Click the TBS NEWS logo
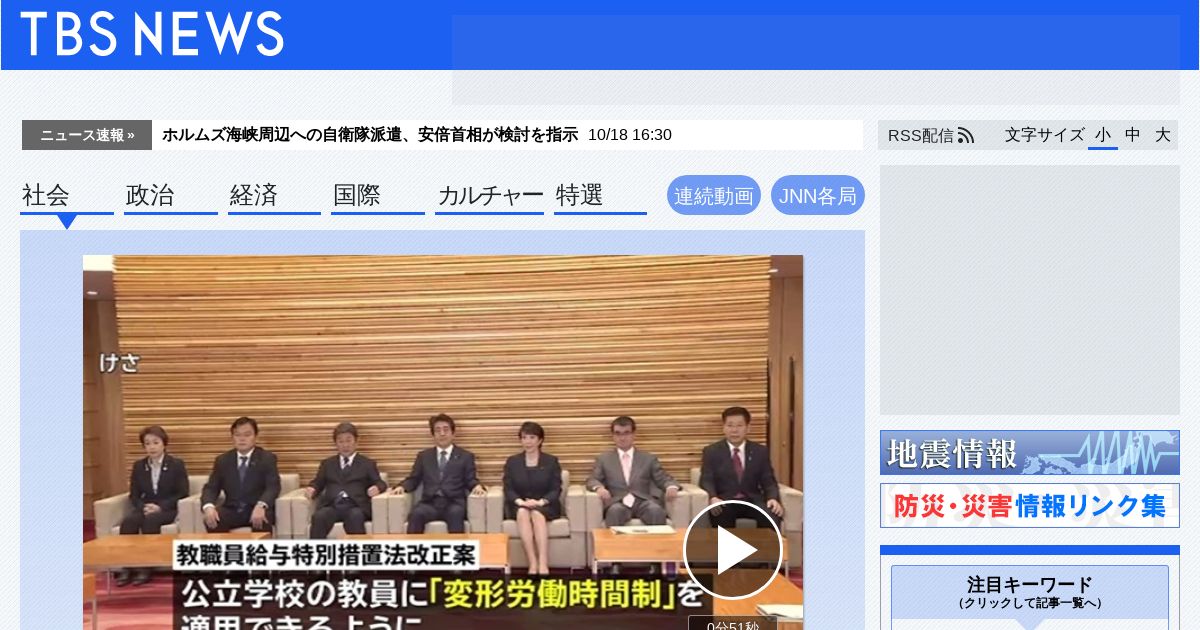The image size is (1200, 630). tap(152, 34)
